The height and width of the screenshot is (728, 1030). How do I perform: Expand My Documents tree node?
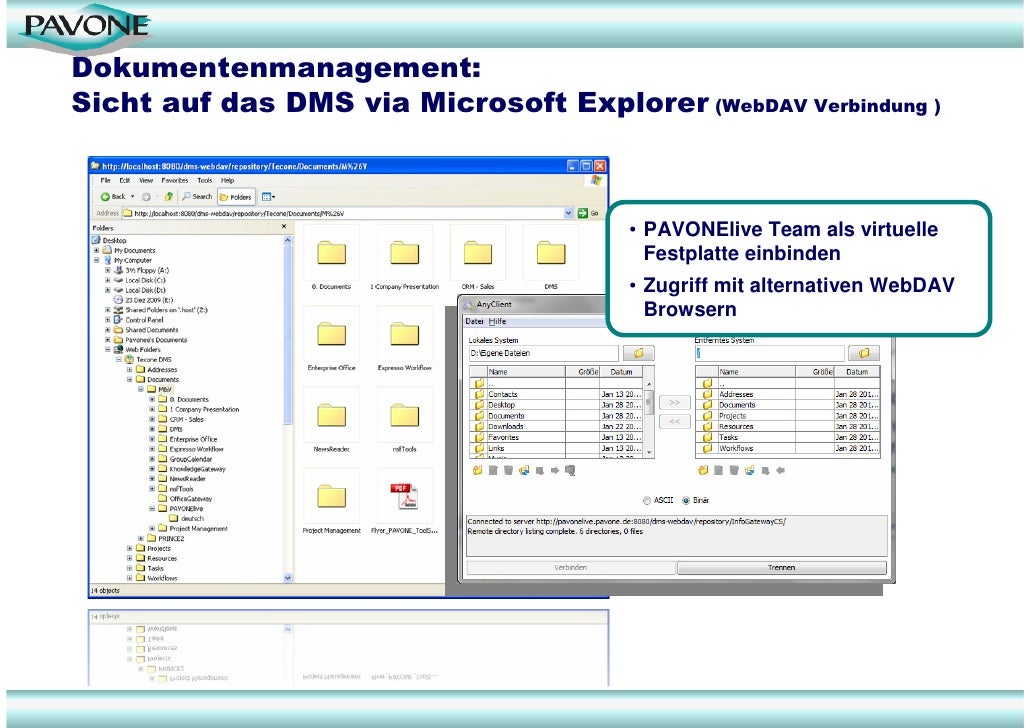(x=97, y=250)
